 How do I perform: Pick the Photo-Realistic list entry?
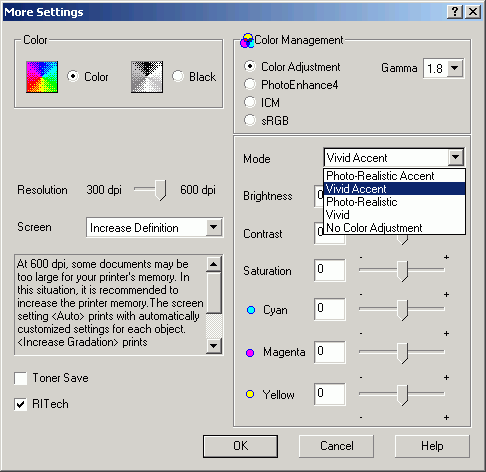(394, 202)
